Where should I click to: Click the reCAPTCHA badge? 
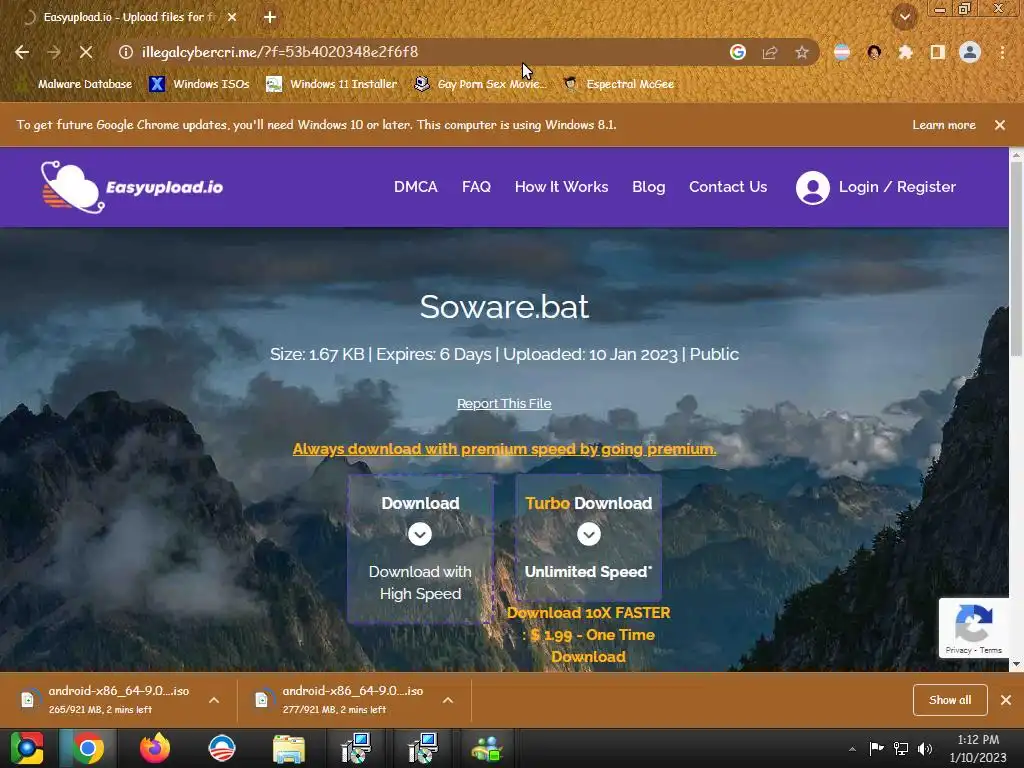[x=974, y=627]
